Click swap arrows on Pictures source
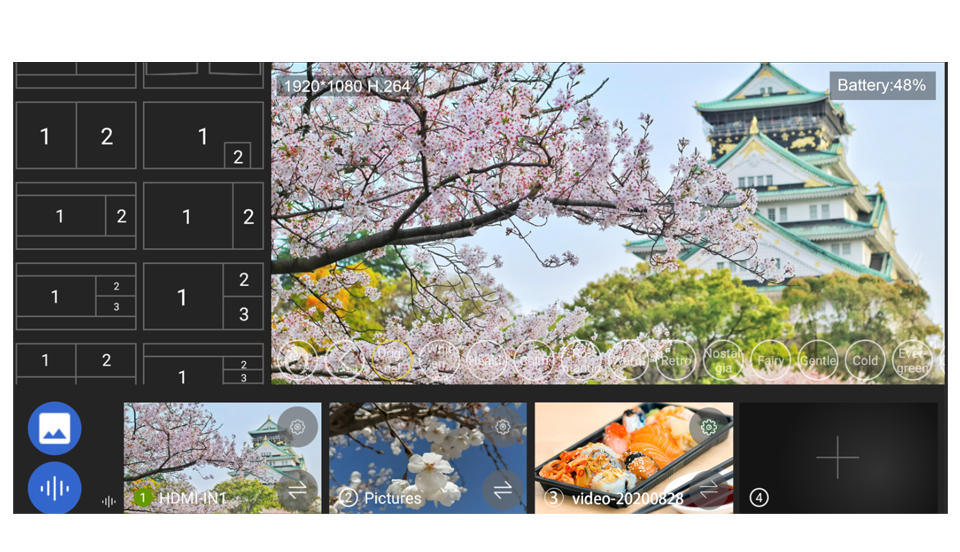The image size is (960, 552). click(x=503, y=489)
